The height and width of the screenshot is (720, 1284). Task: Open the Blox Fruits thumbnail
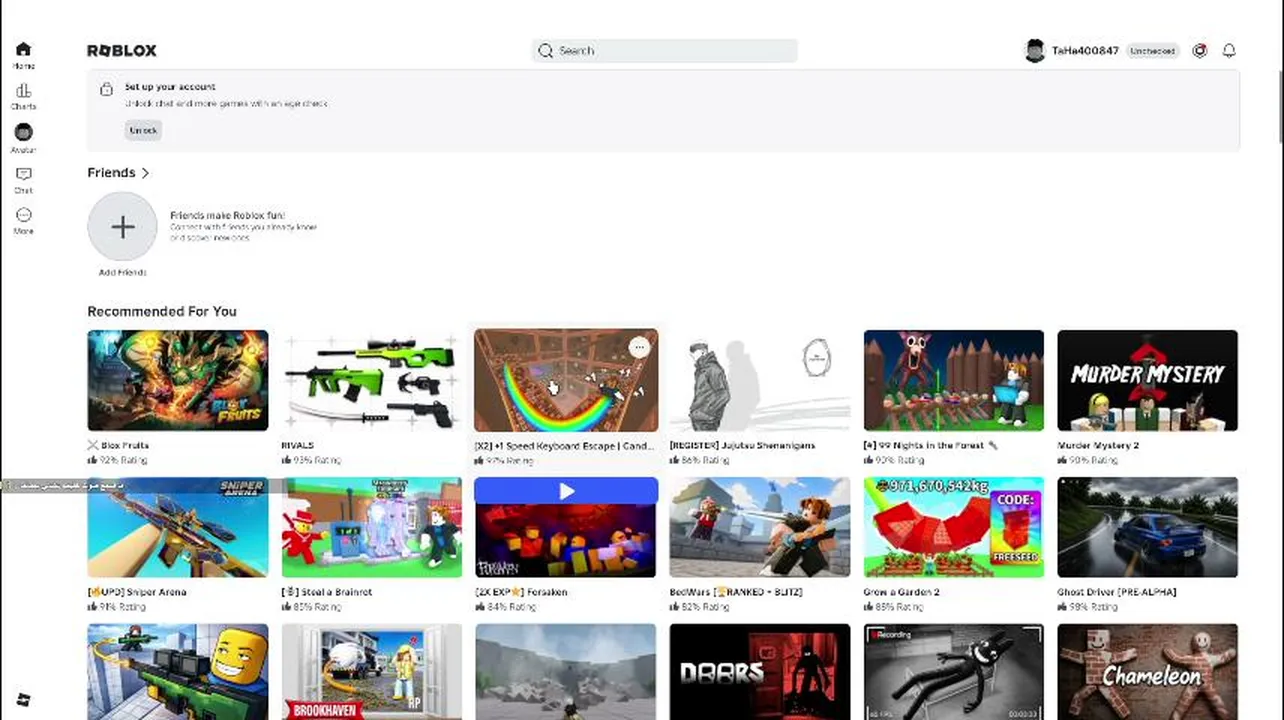(178, 380)
